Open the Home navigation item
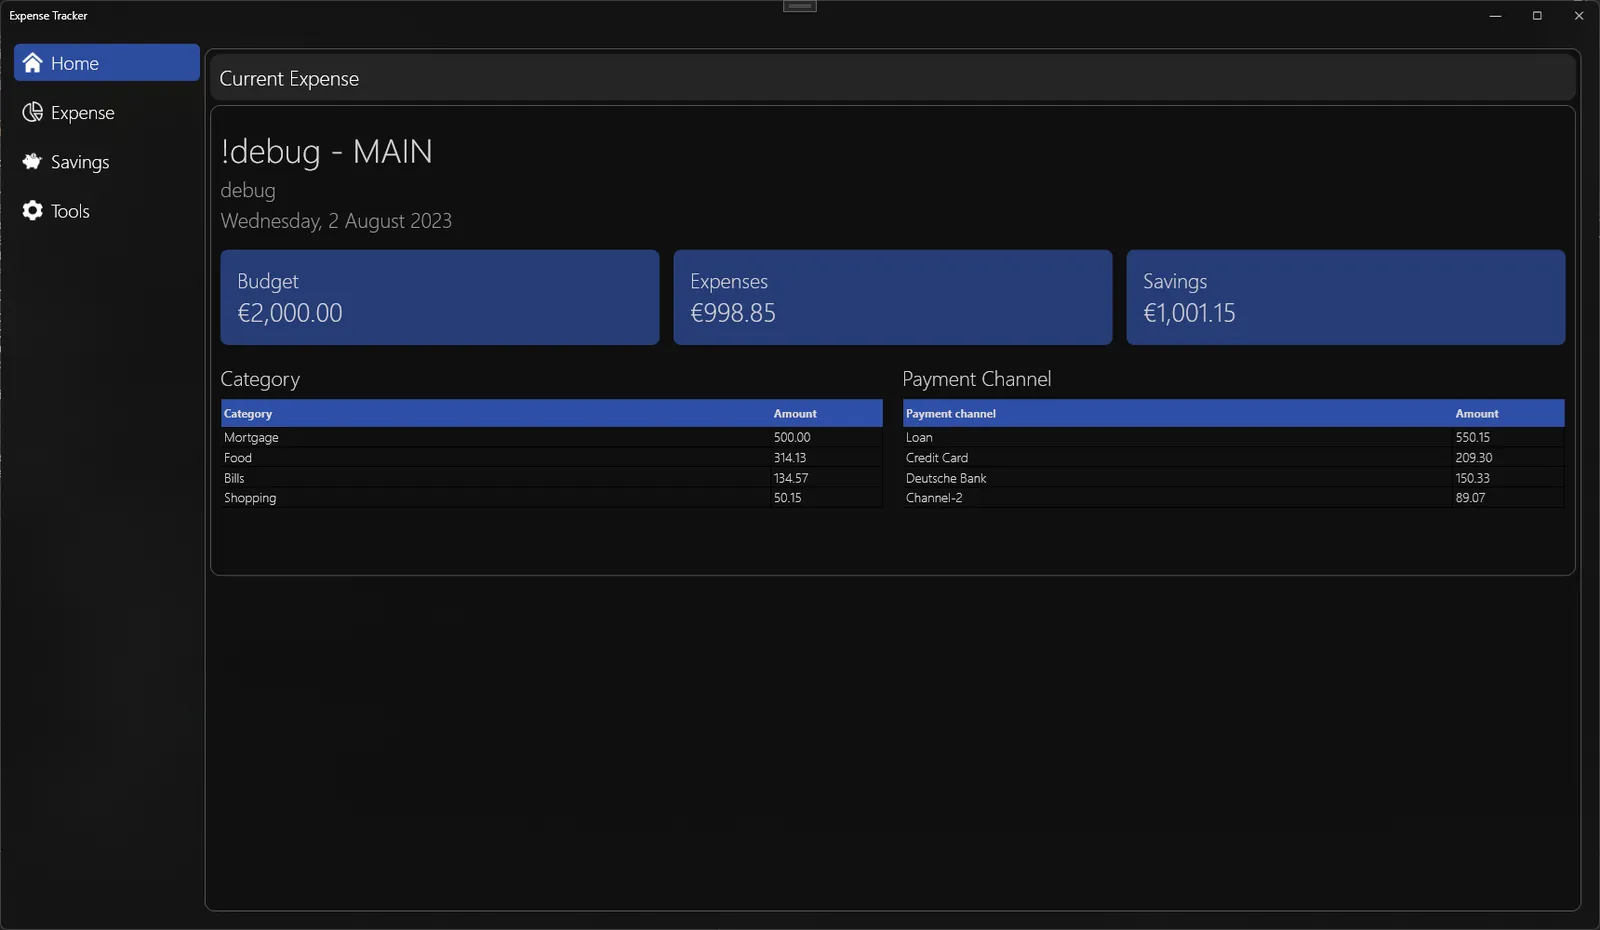 [x=107, y=63]
